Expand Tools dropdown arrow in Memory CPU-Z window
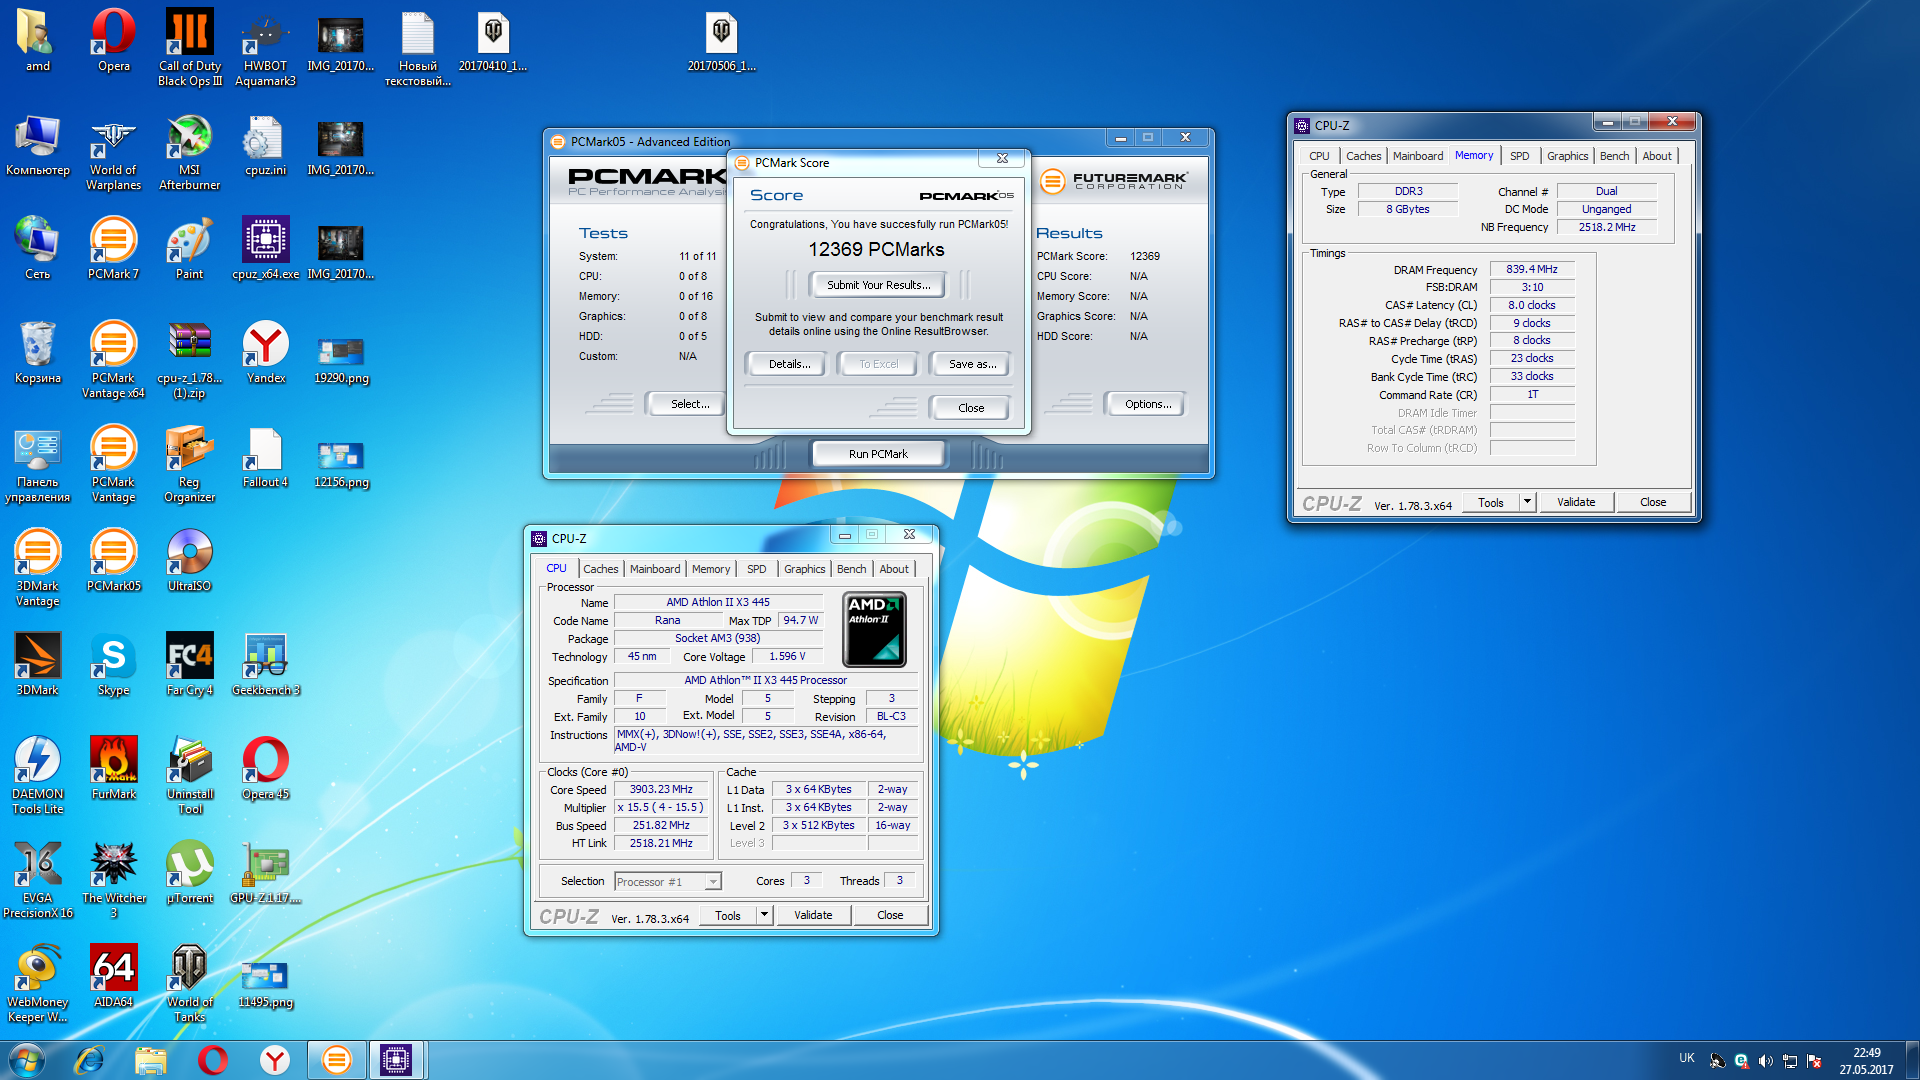This screenshot has width=1920, height=1080. 1527,502
